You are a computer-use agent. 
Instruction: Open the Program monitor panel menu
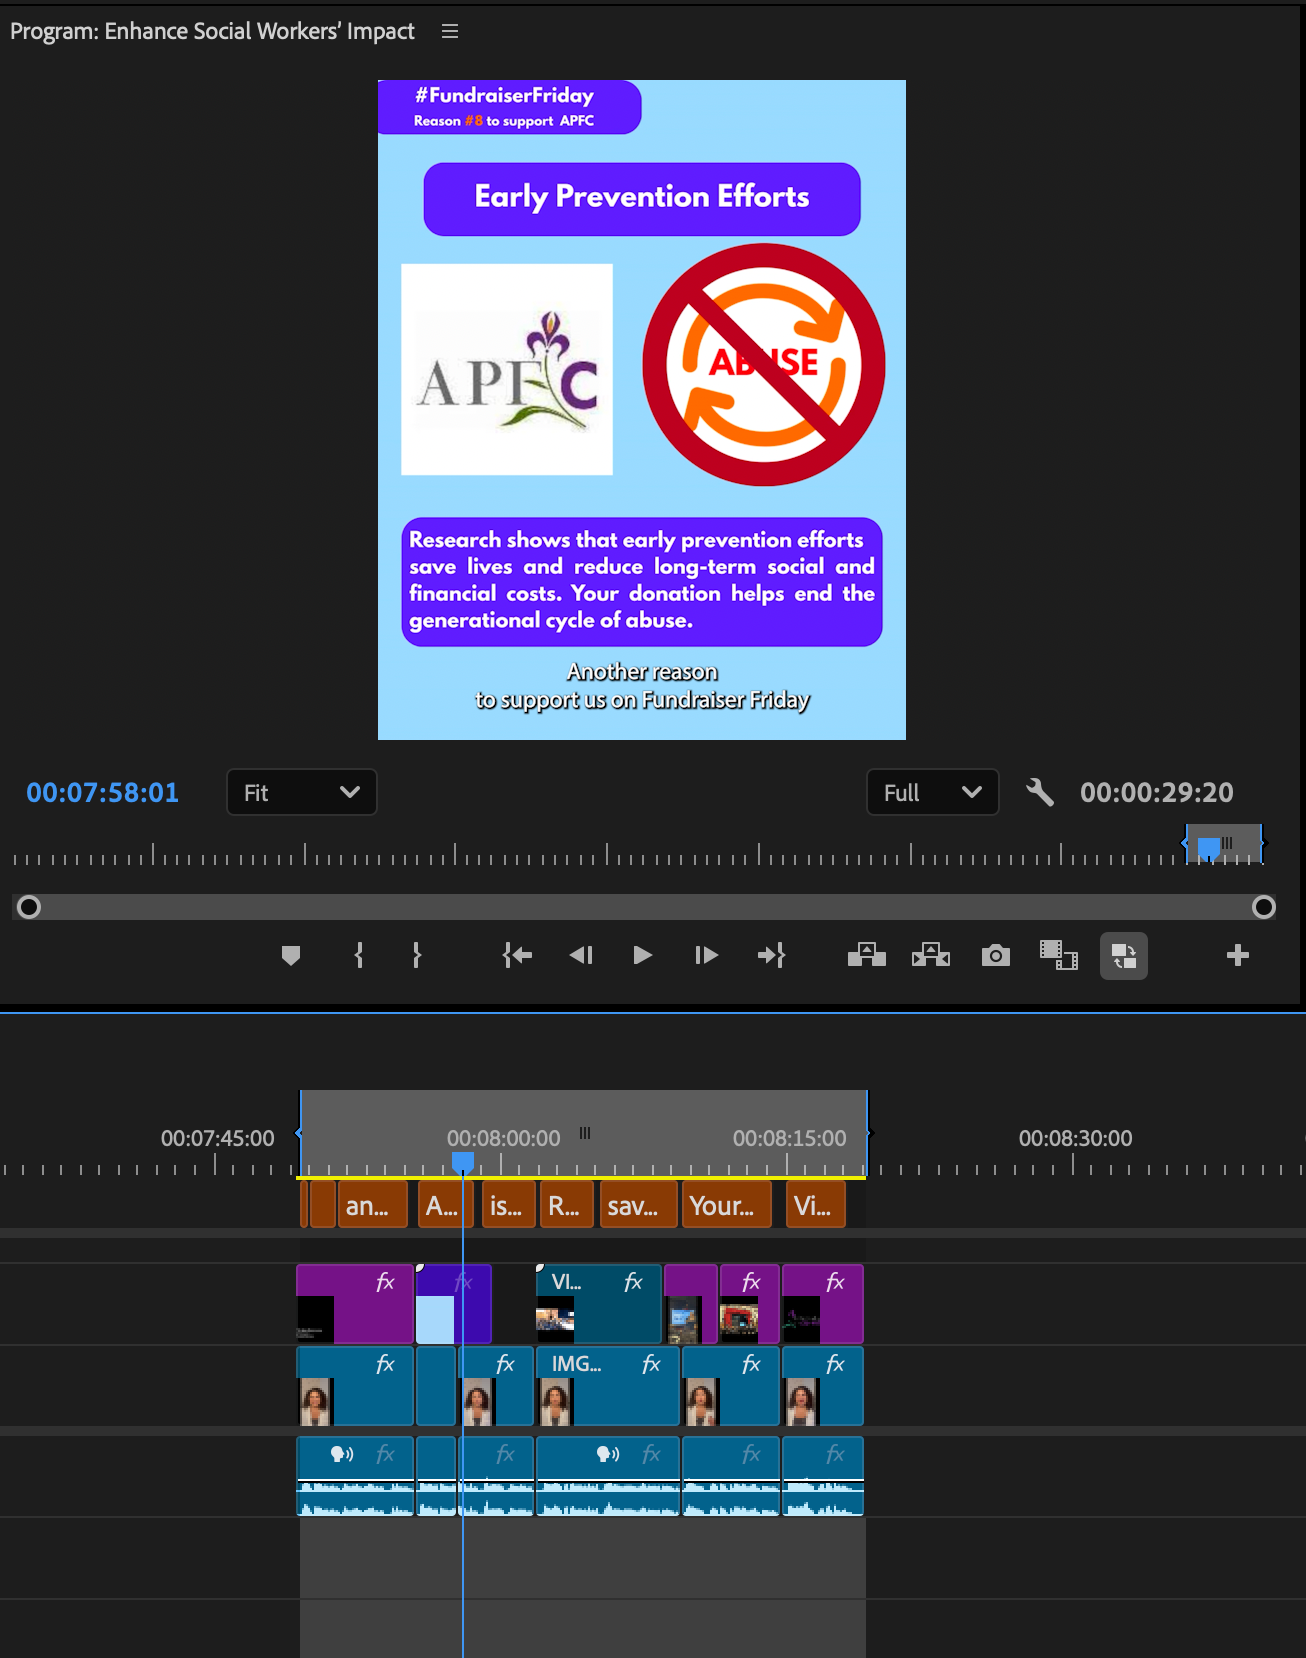[450, 31]
